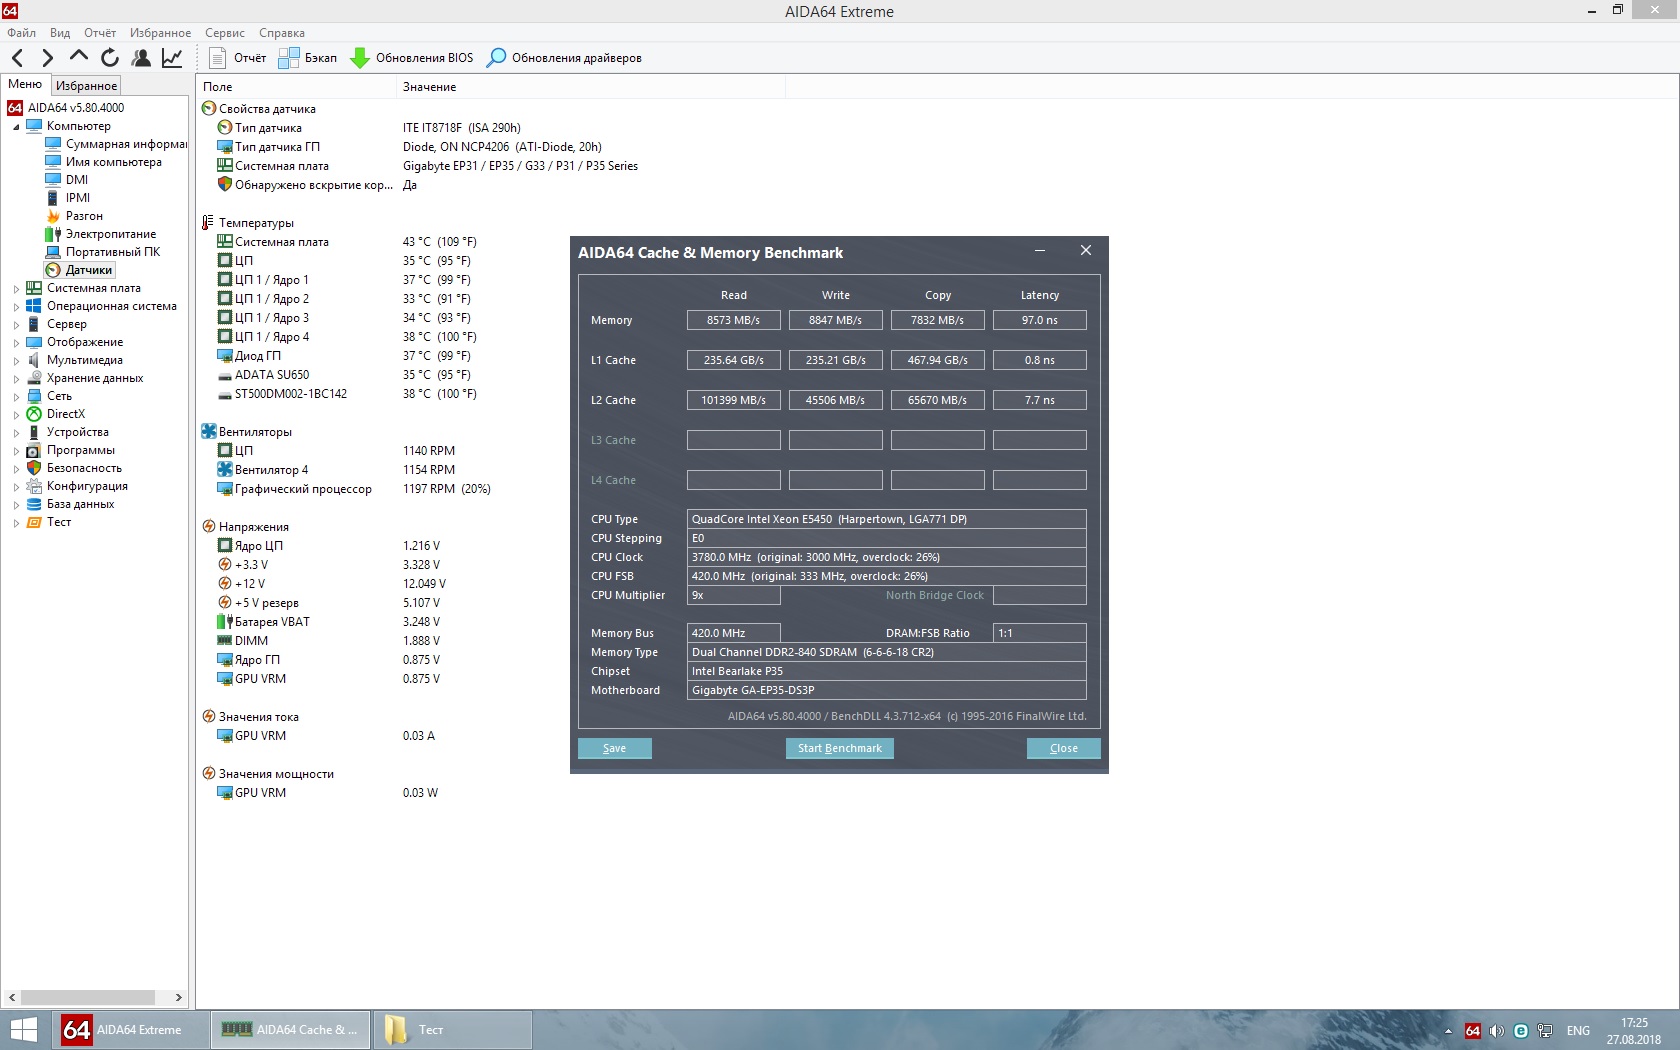Switch to the Меню tab

pyautogui.click(x=25, y=85)
